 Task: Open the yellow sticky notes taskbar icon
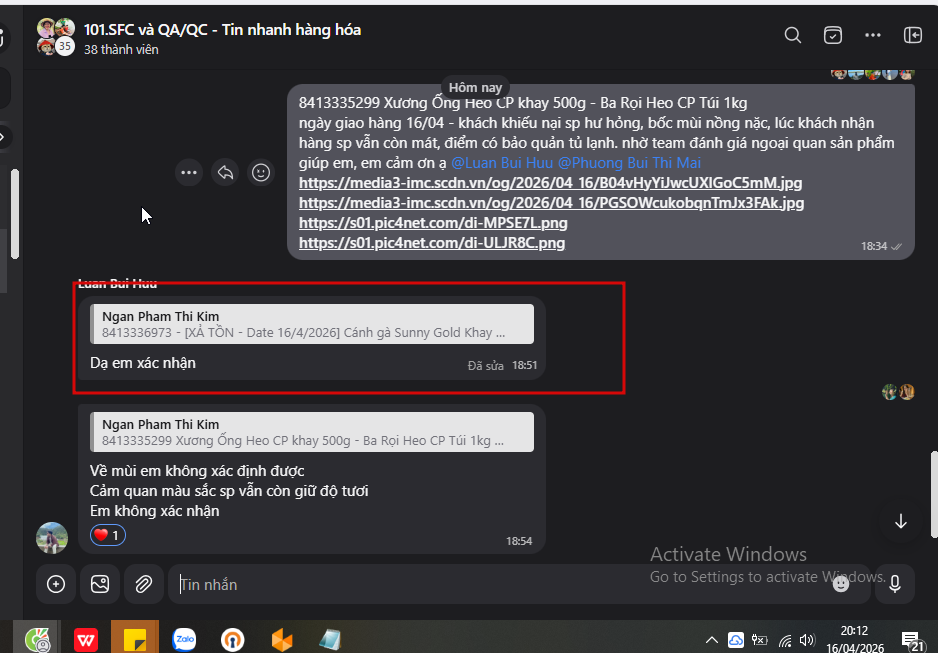point(135,640)
